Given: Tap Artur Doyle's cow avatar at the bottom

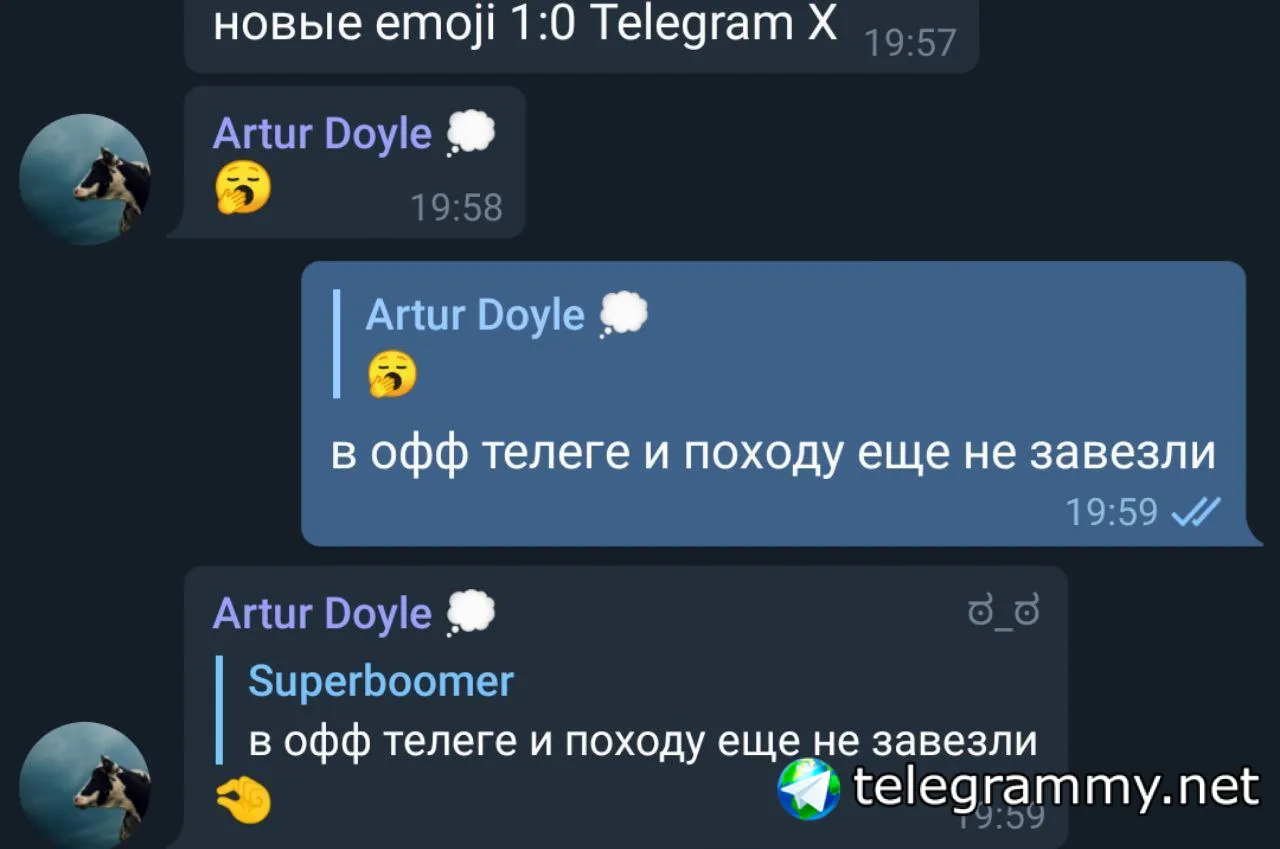Looking at the screenshot, I should coord(85,786).
